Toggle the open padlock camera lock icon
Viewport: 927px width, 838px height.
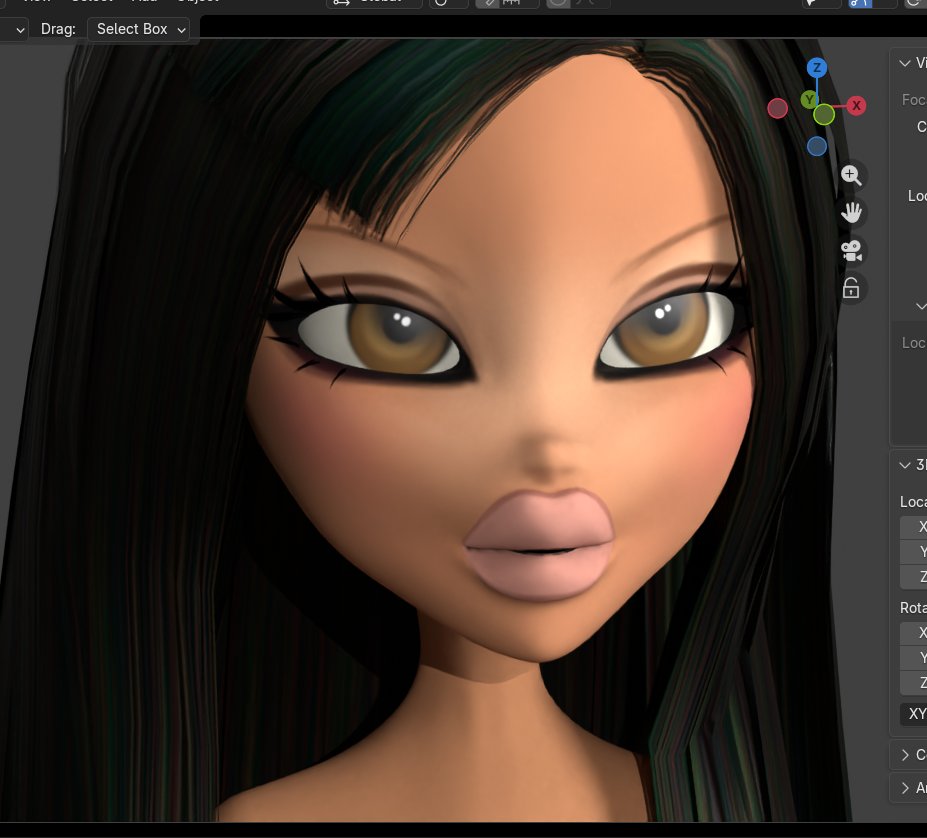[851, 289]
